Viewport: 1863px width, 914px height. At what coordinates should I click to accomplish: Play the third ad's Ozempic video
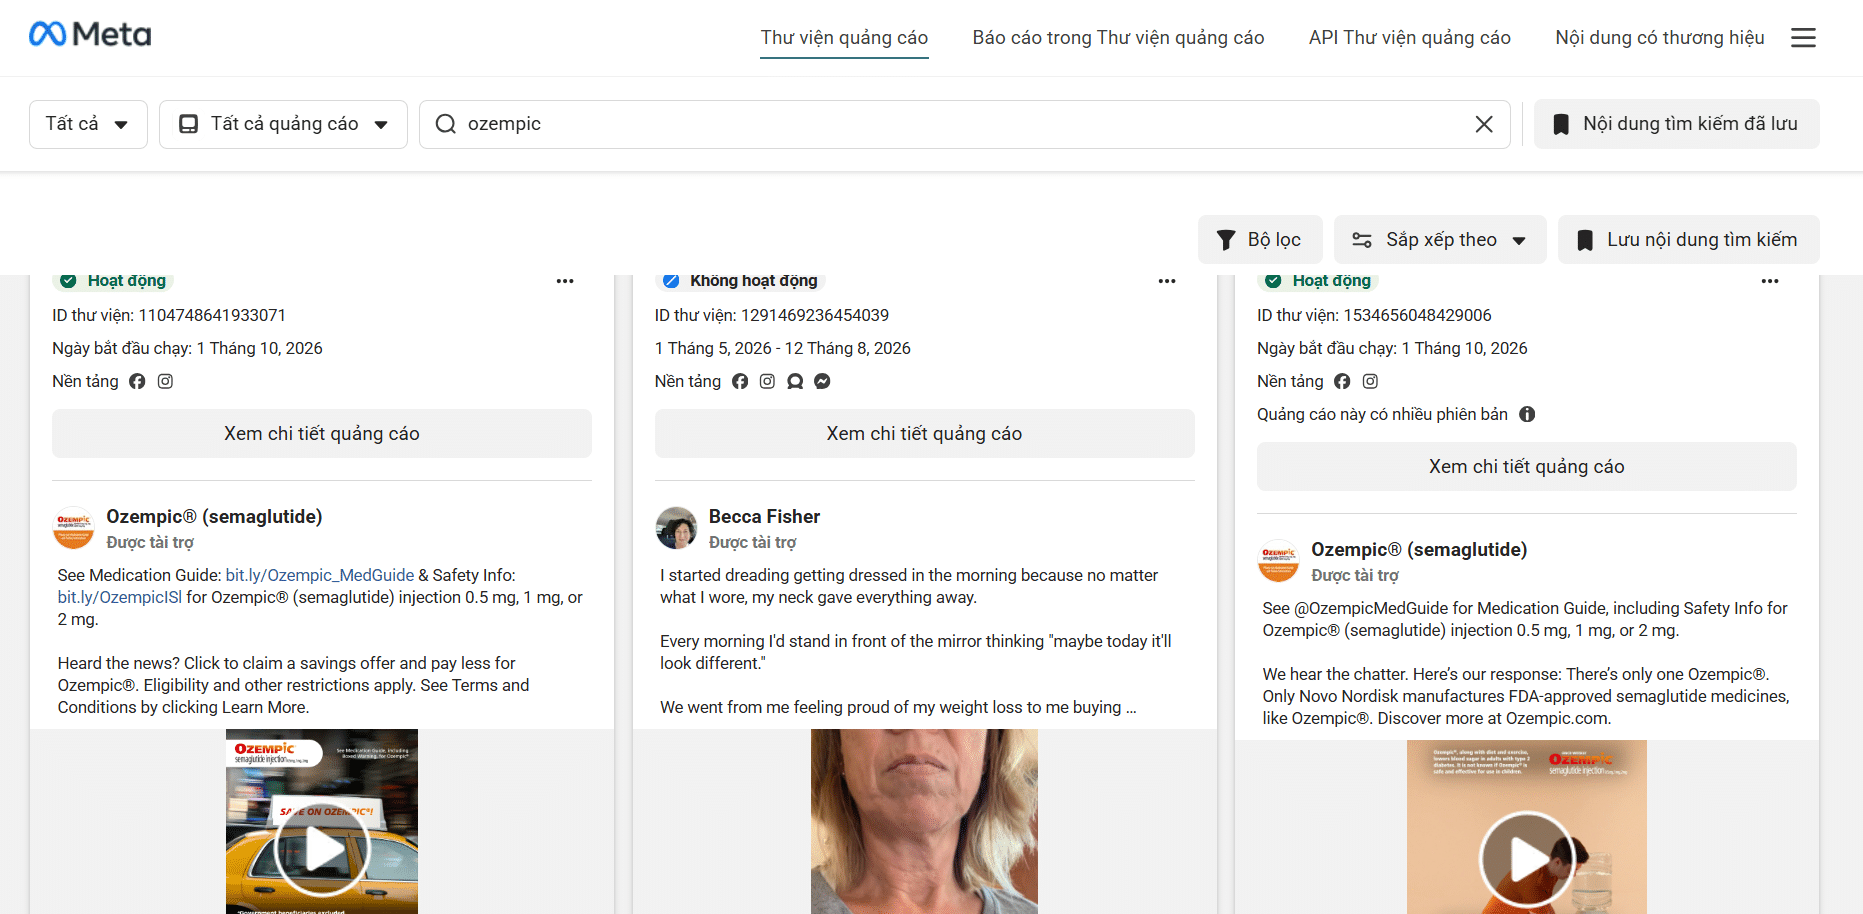[1527, 859]
